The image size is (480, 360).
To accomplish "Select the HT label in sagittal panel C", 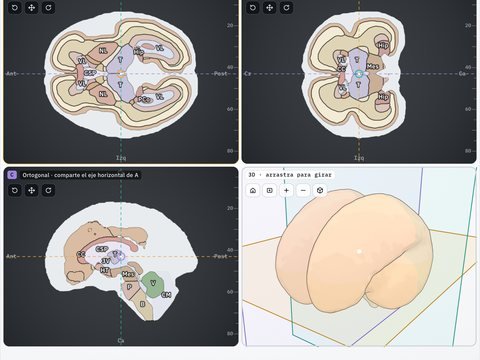I will tap(105, 270).
